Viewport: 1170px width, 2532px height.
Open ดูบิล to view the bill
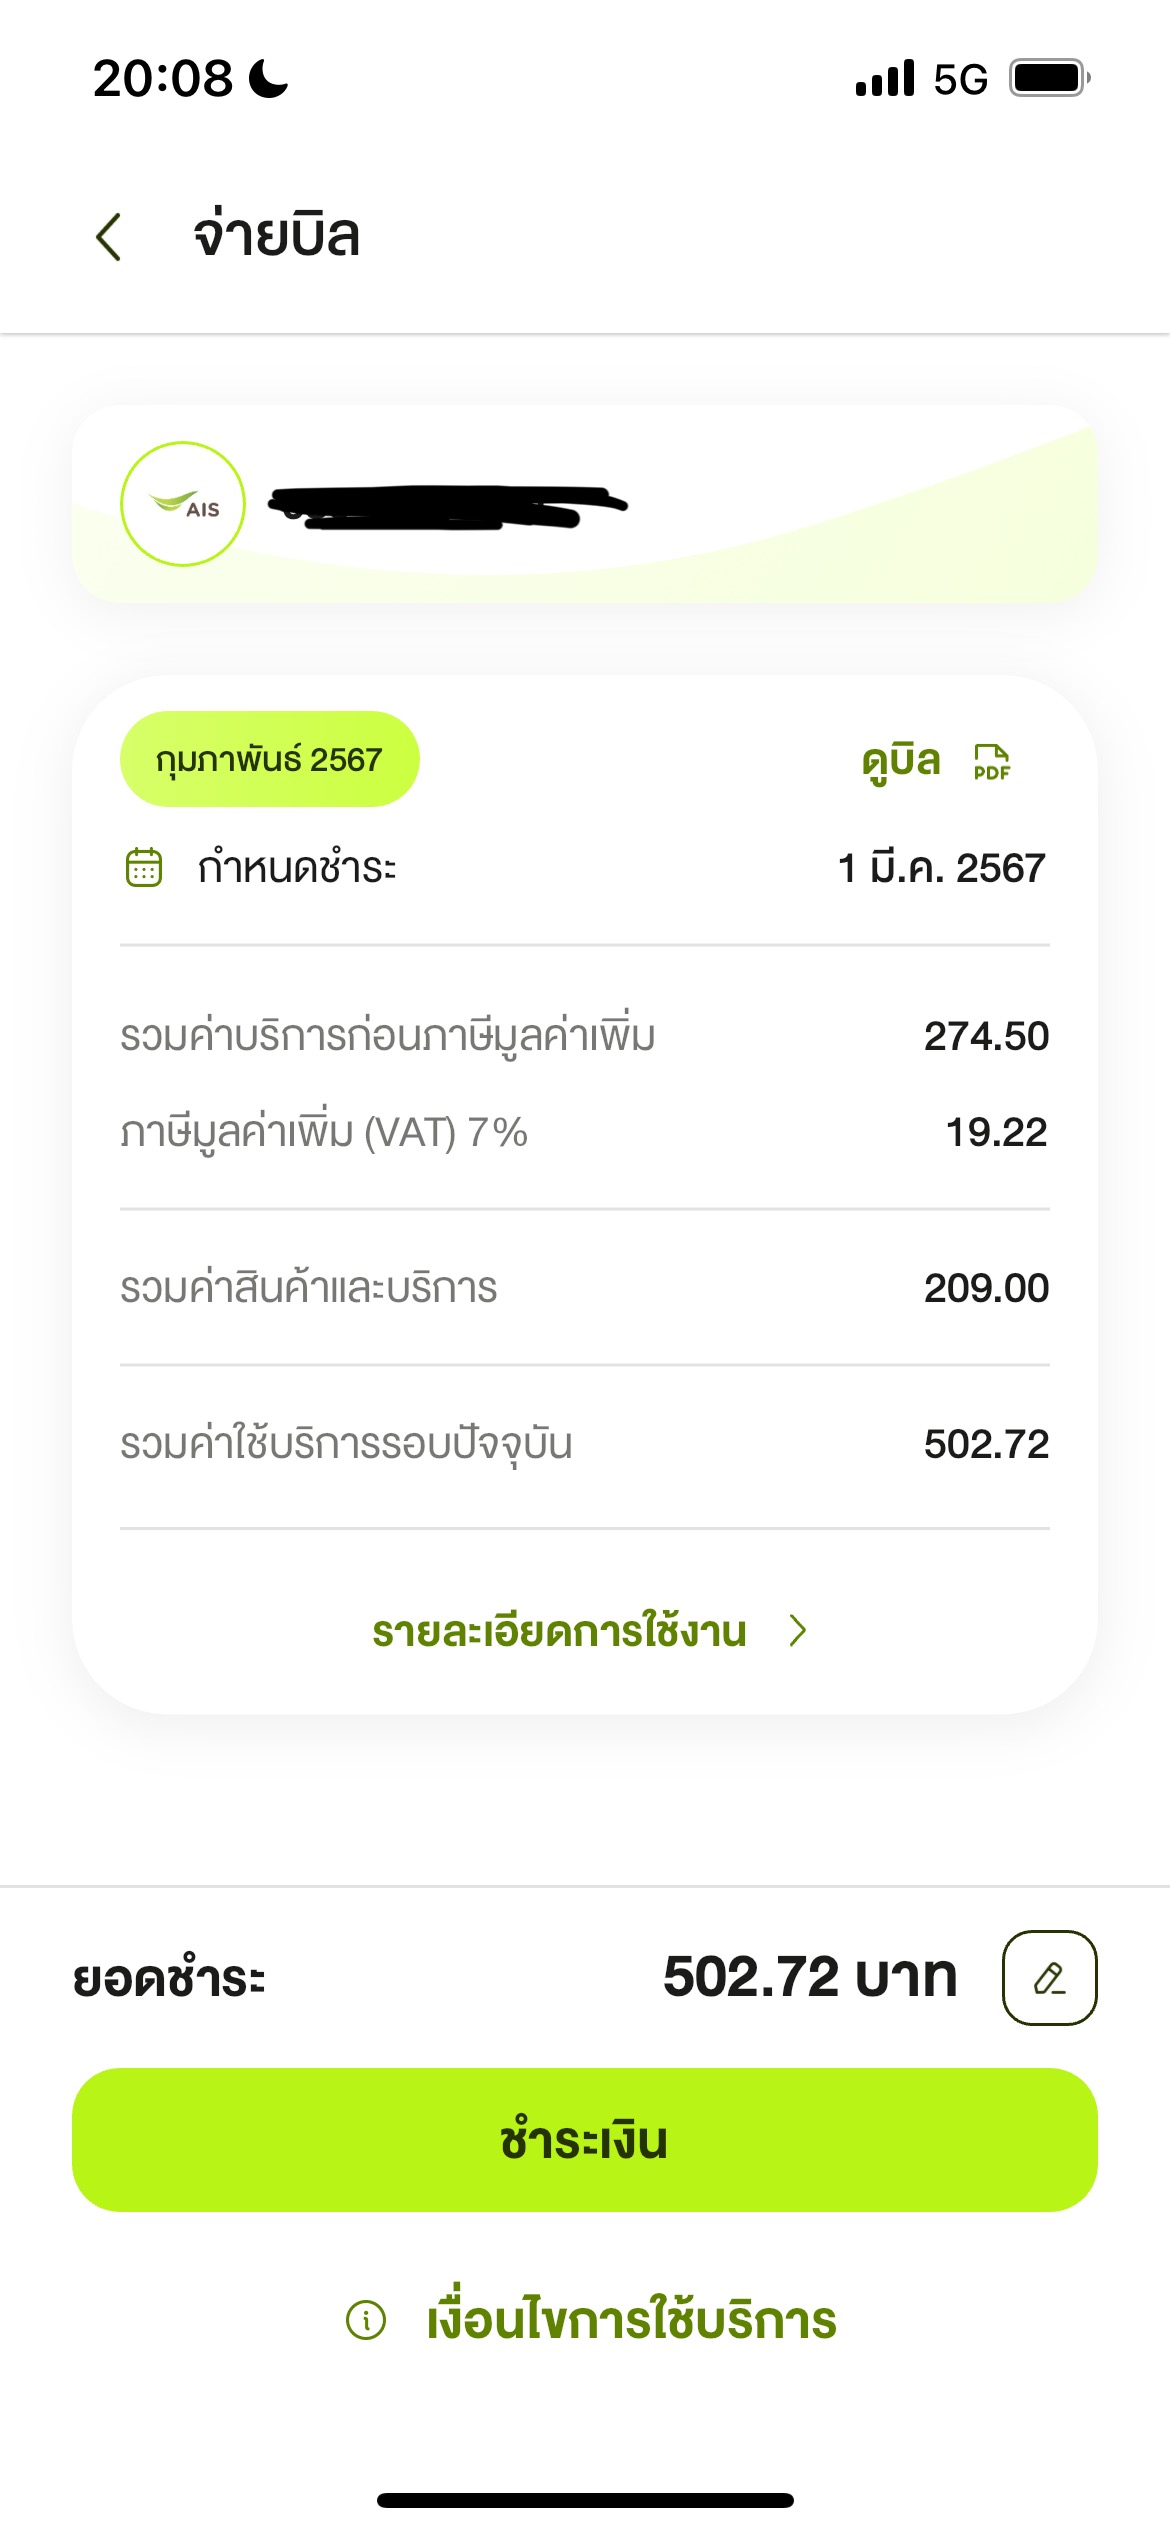(900, 762)
